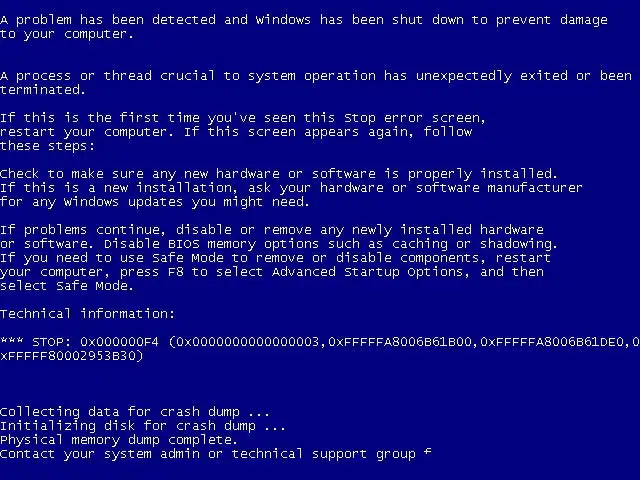This screenshot has height=480, width=640.
Task: Click the 'Initializing disk for crash dump' line
Action: pos(143,426)
